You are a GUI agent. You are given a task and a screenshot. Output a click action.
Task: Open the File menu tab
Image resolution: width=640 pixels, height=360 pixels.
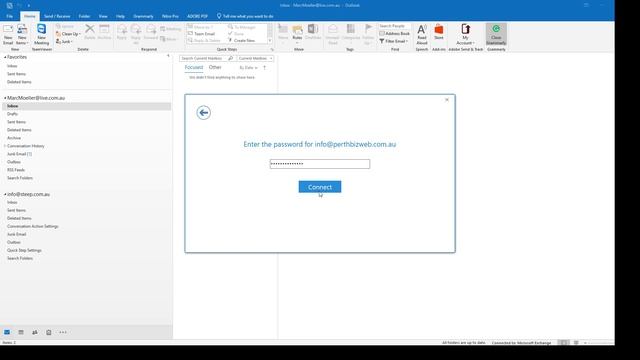(9, 16)
